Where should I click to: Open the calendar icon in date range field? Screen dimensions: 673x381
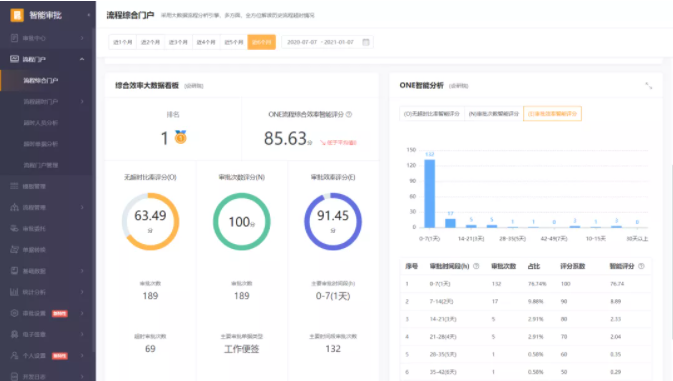tap(366, 42)
